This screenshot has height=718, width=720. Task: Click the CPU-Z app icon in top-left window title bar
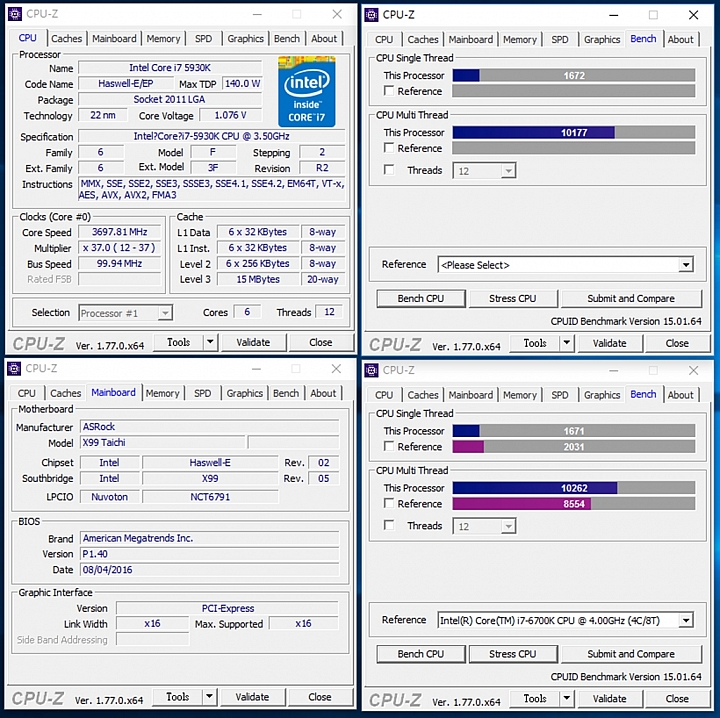tap(15, 14)
